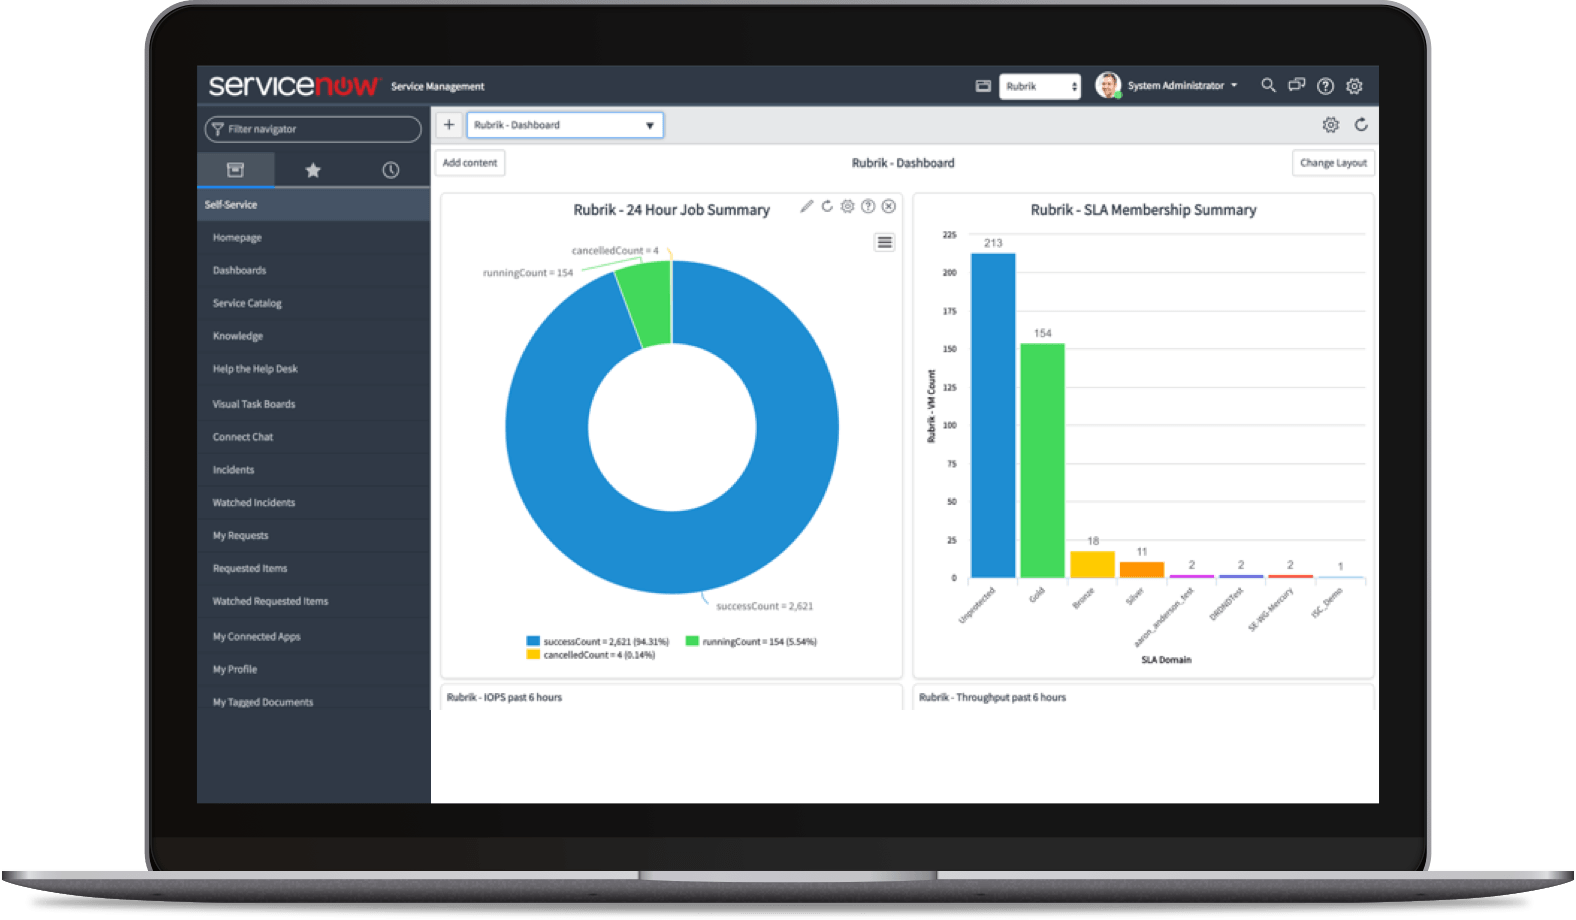Click the Change Layout button
The image size is (1576, 920).
tap(1333, 163)
